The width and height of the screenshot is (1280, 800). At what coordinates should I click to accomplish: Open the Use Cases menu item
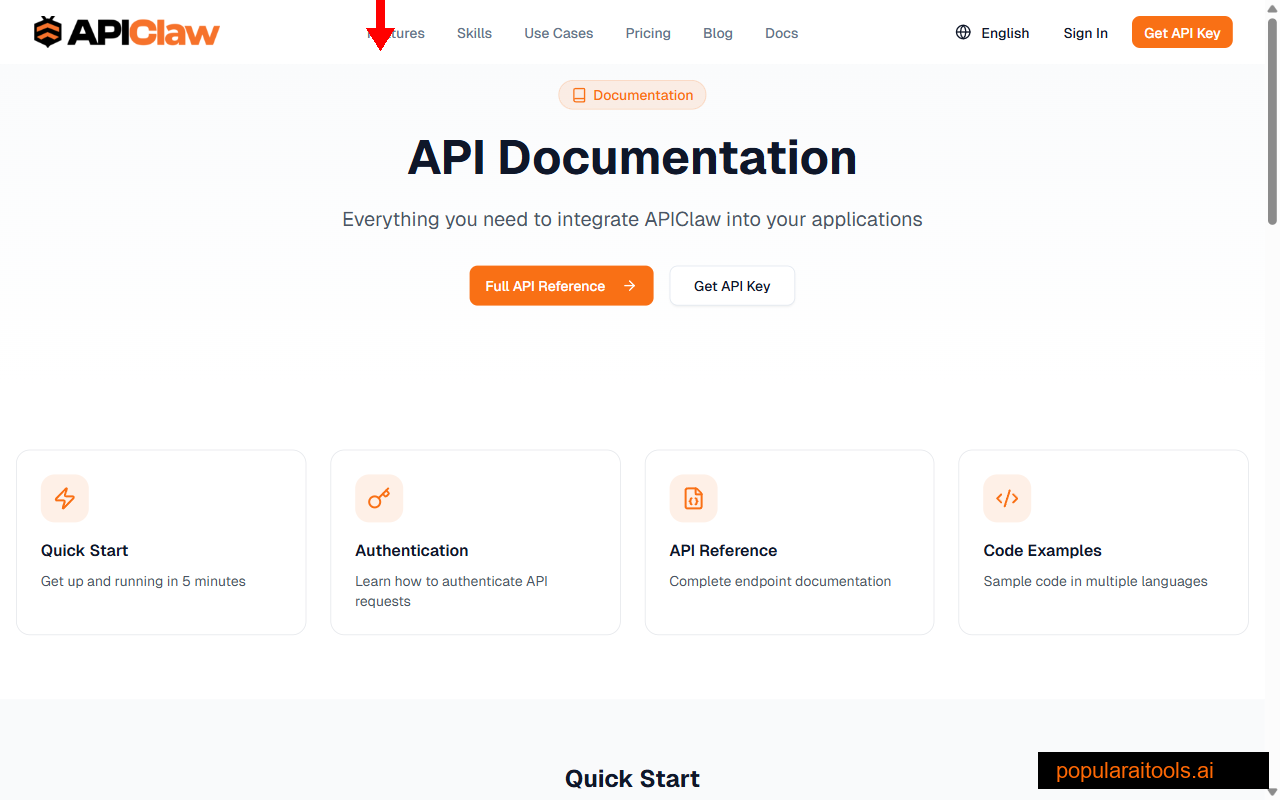[x=558, y=33]
